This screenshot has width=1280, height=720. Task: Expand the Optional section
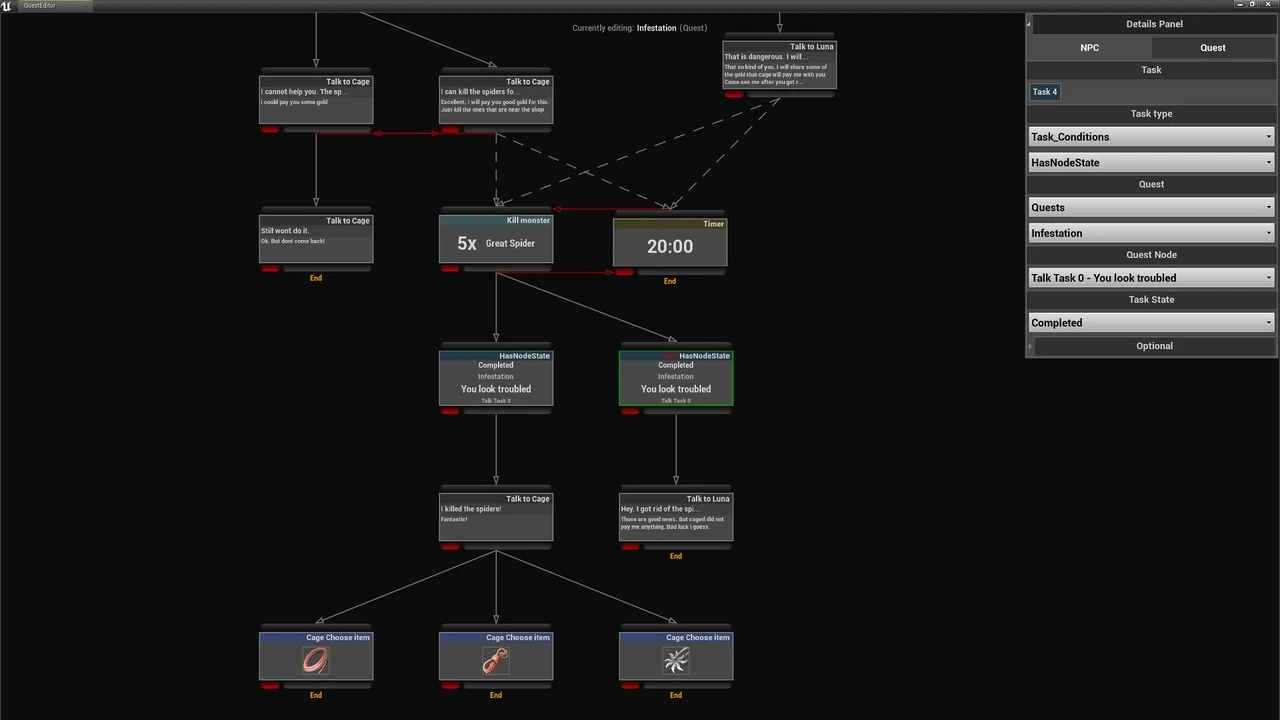click(x=1153, y=346)
